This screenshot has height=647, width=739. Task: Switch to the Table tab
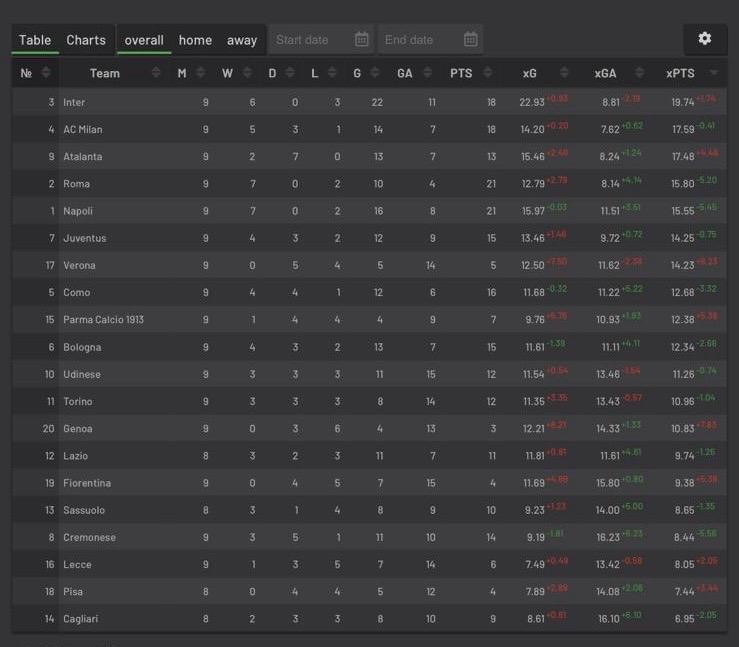pos(35,40)
